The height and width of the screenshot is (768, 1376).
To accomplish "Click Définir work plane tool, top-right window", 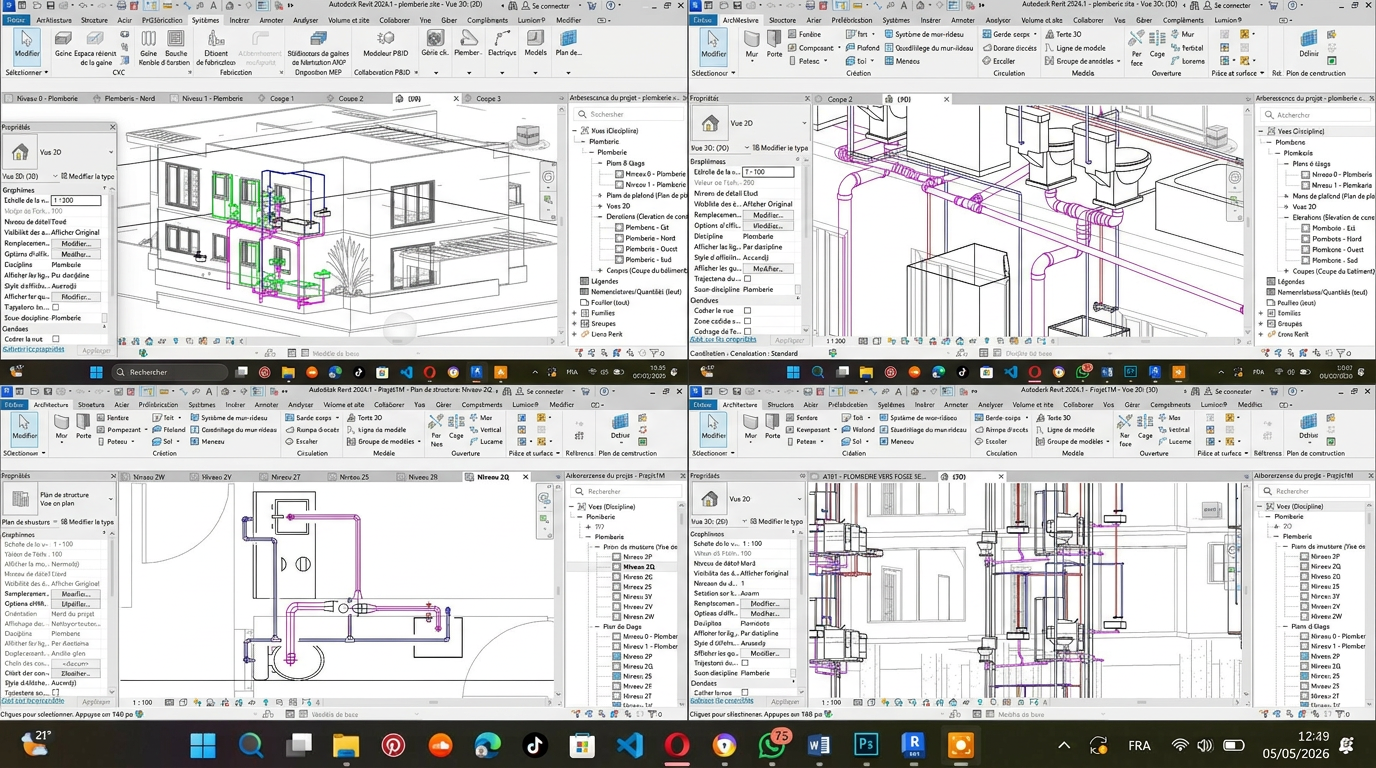I will coord(1309,45).
